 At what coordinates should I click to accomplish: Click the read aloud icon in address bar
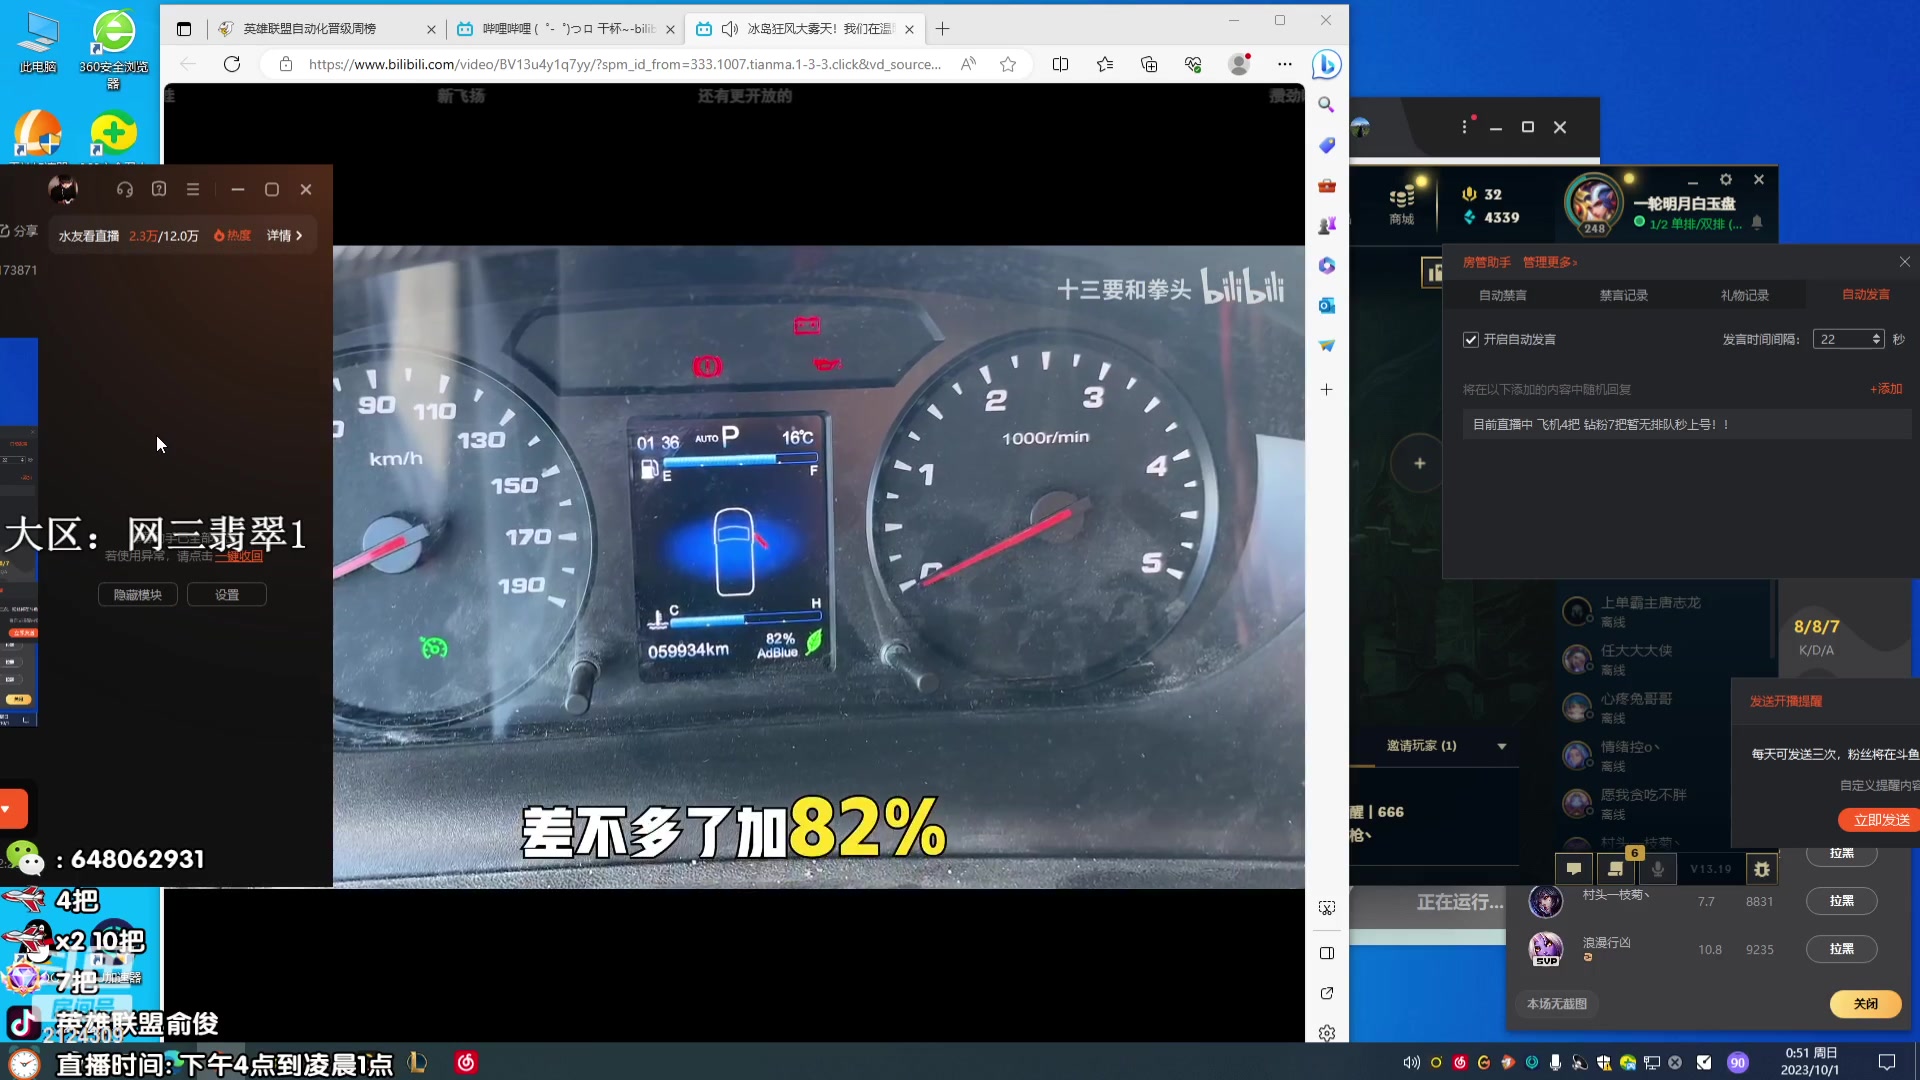pyautogui.click(x=968, y=64)
